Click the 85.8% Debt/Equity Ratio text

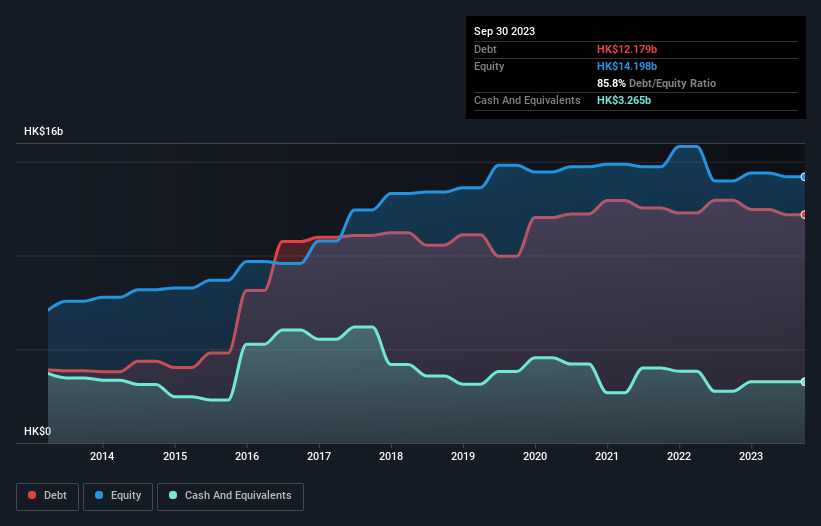click(656, 83)
